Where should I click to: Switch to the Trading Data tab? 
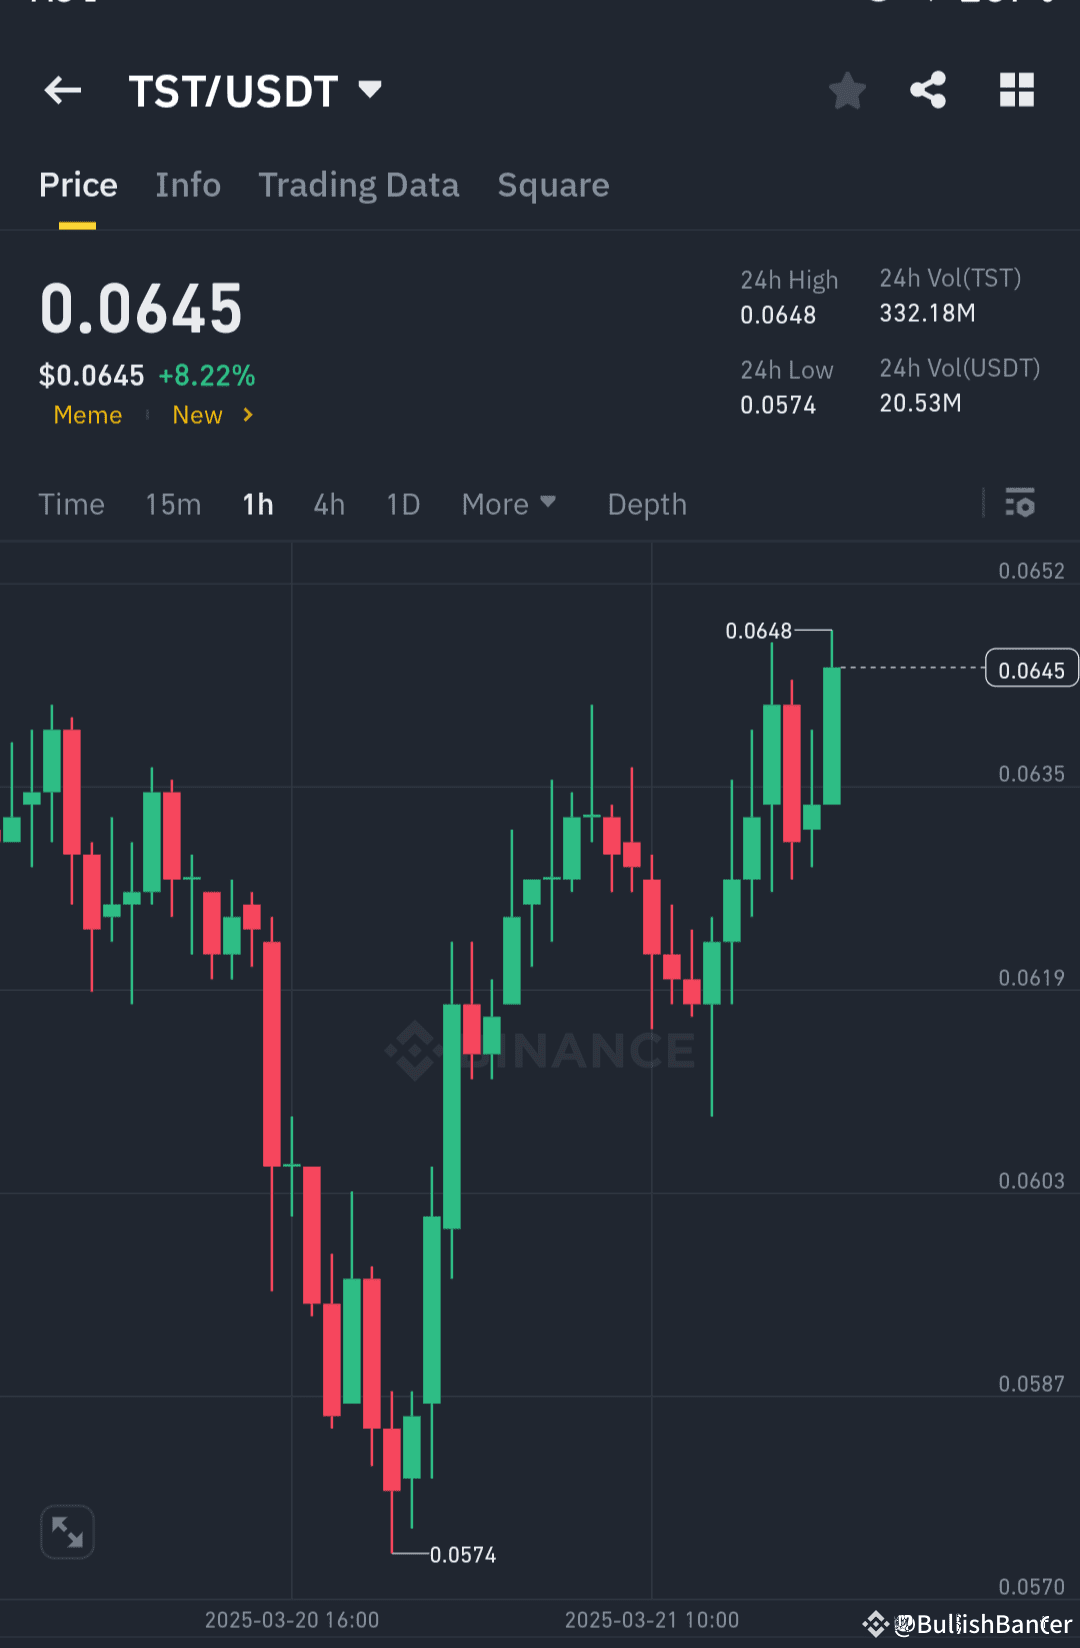(x=358, y=185)
